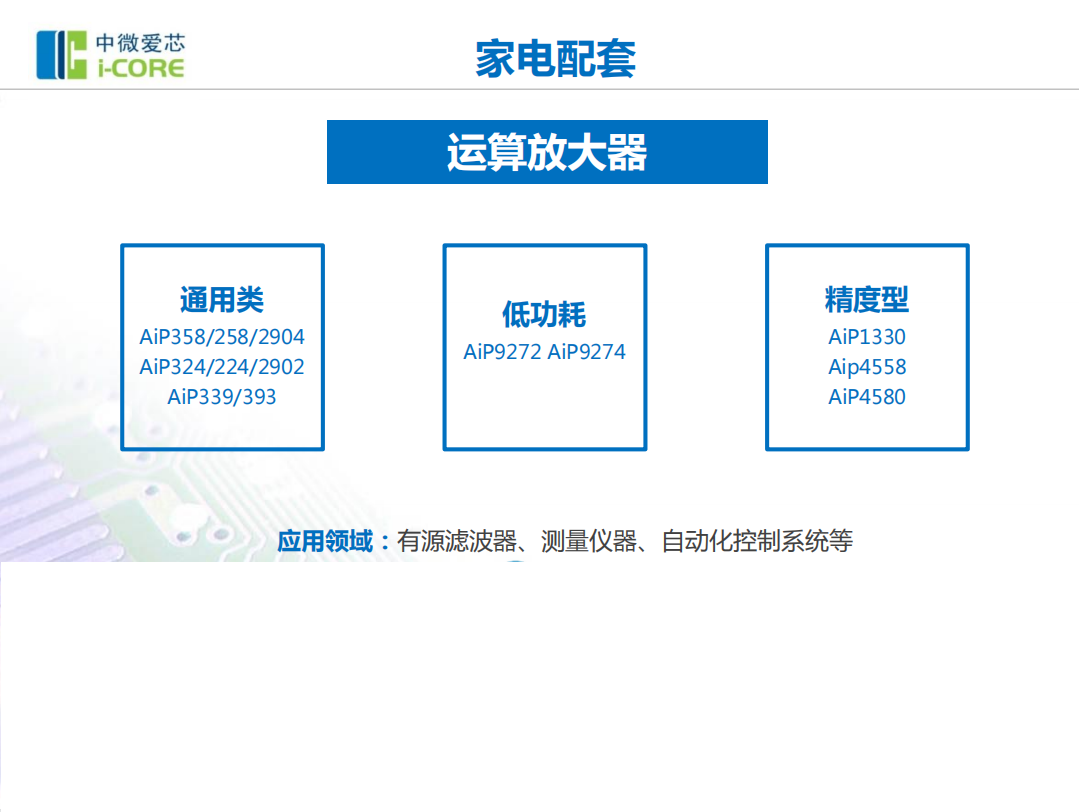The width and height of the screenshot is (1079, 812).
Task: Select the AiP339/393 product entry
Action: click(x=222, y=397)
